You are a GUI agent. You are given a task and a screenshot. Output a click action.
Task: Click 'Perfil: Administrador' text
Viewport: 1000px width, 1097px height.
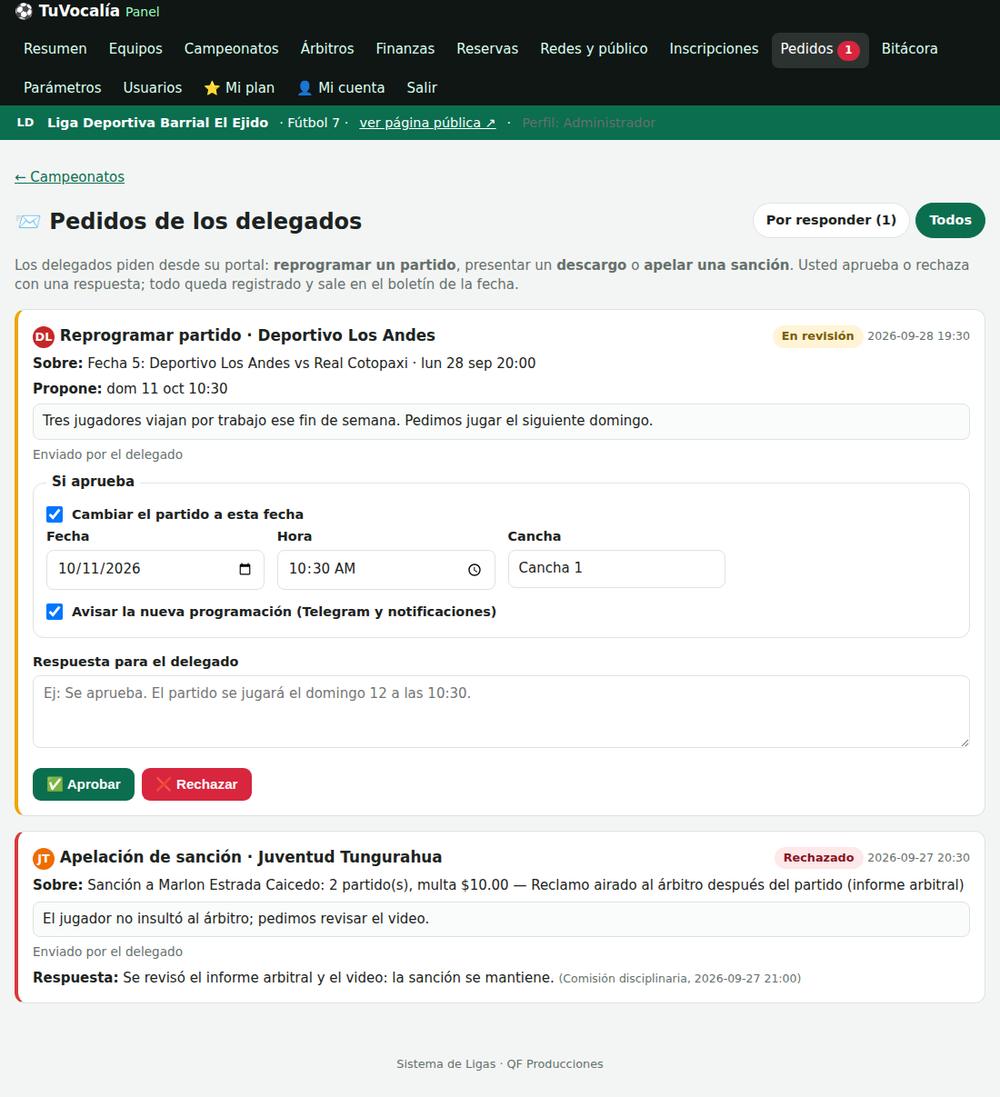tap(589, 123)
